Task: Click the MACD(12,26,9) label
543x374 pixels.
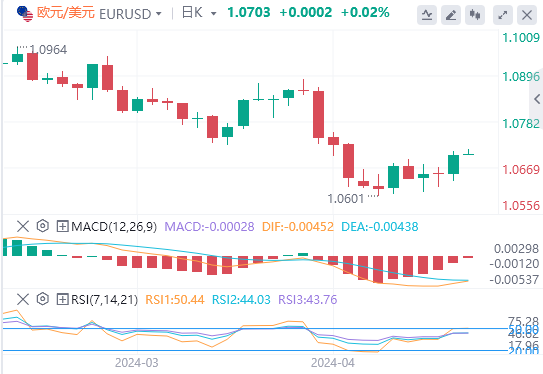Action: (x=114, y=226)
